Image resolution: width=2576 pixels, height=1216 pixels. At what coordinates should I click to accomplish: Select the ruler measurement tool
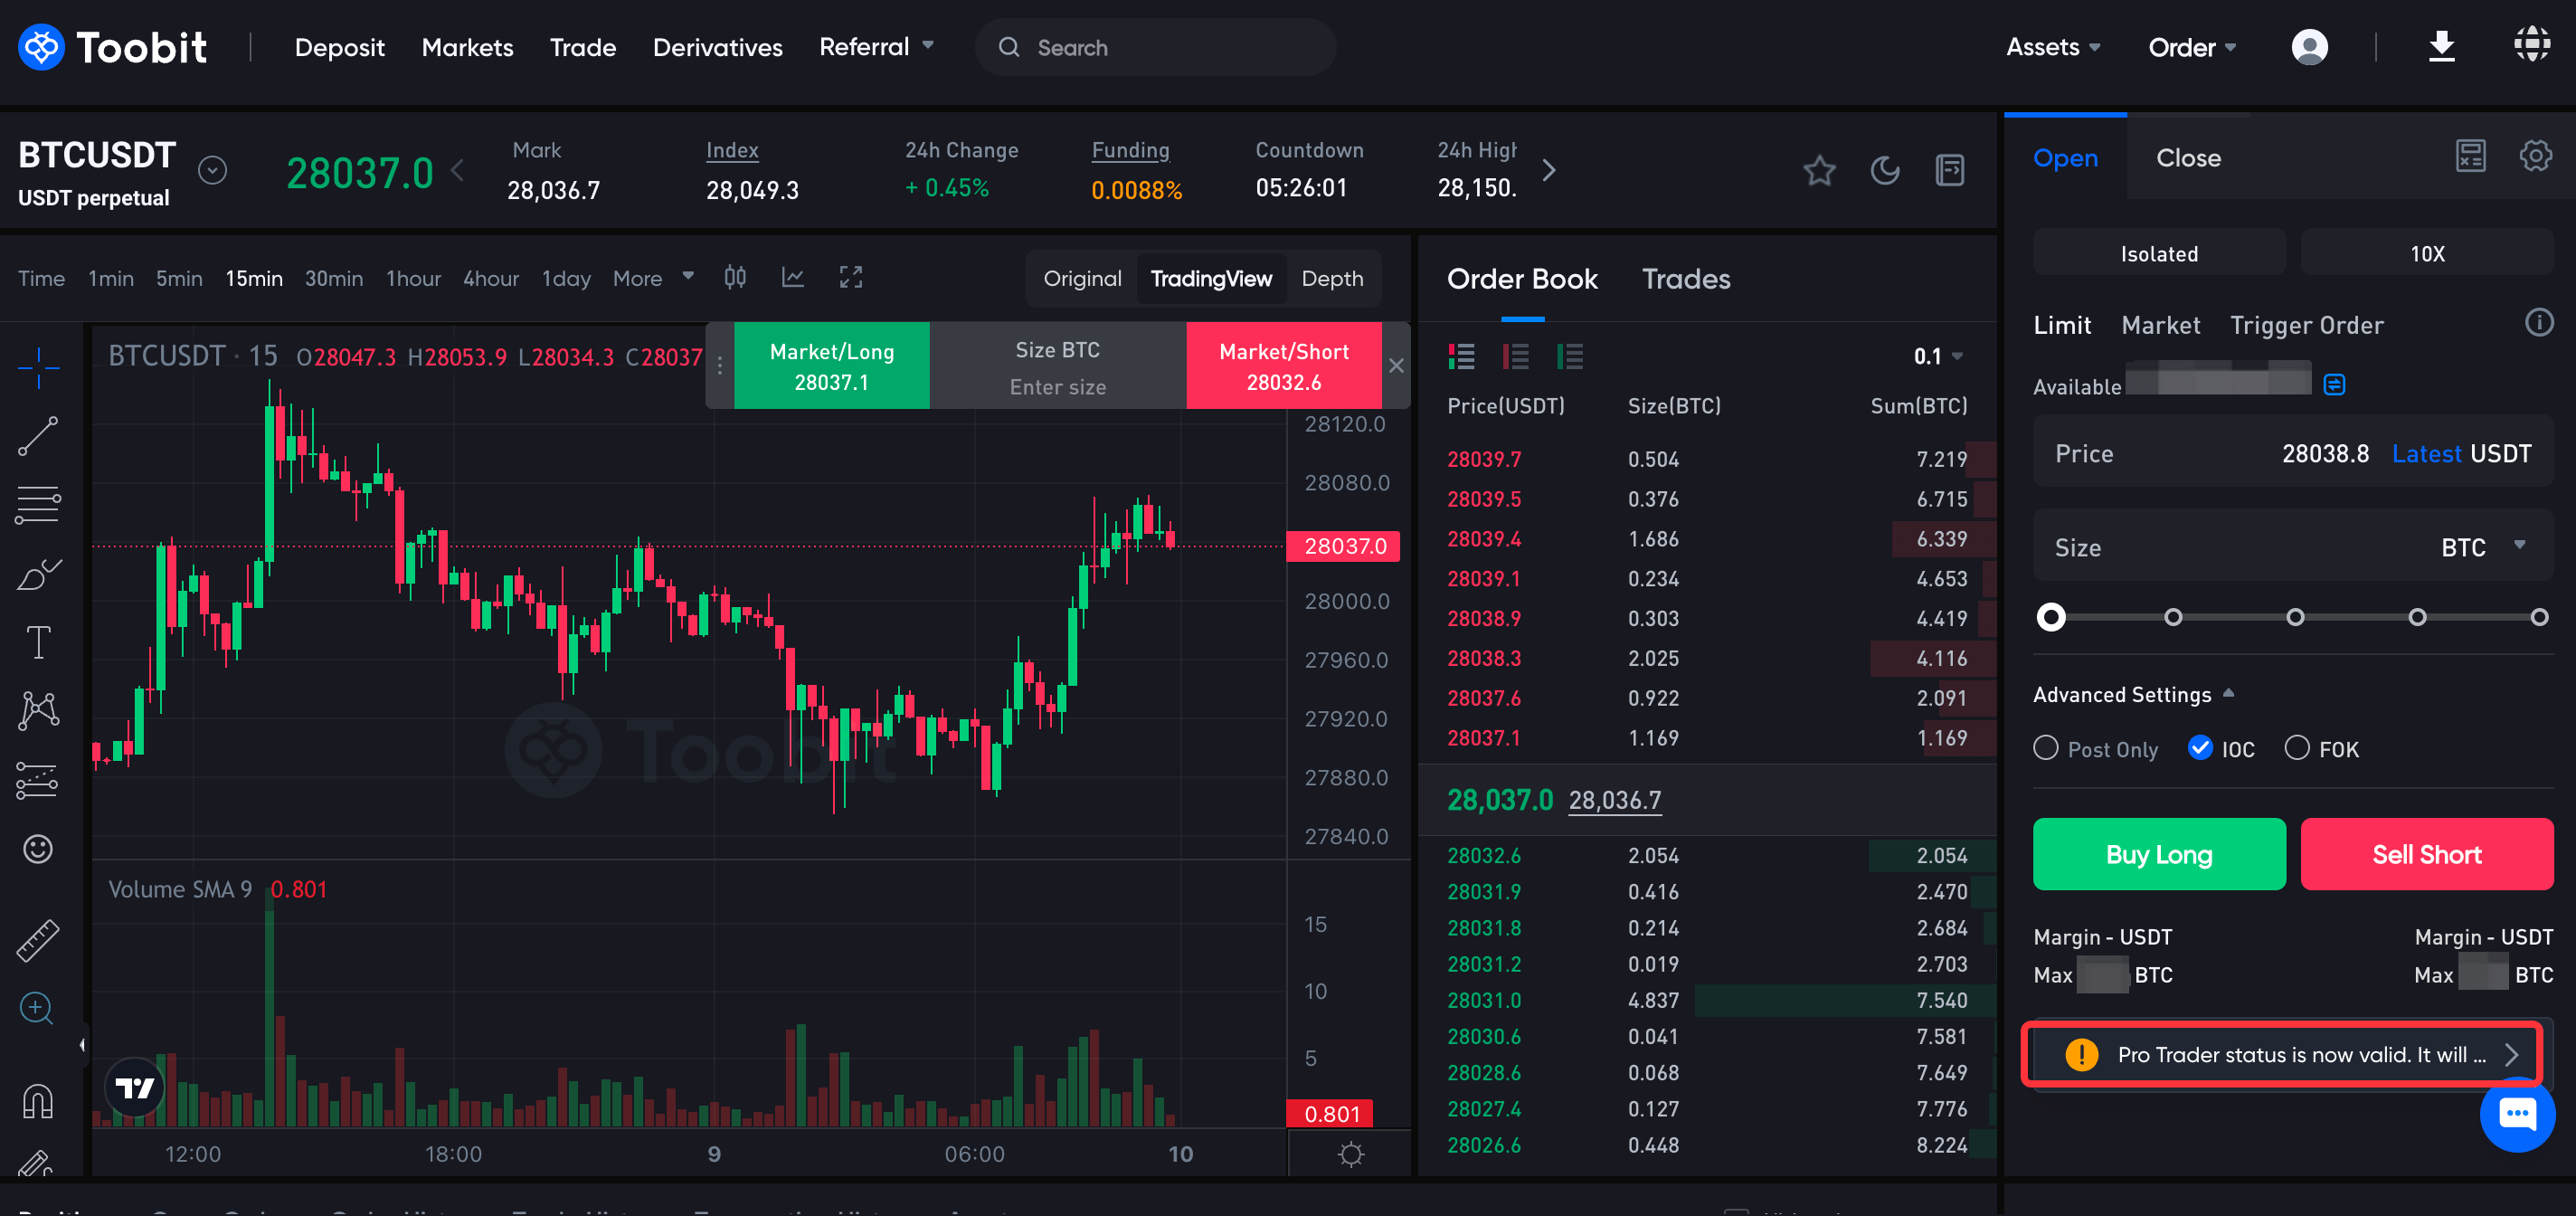coord(38,940)
